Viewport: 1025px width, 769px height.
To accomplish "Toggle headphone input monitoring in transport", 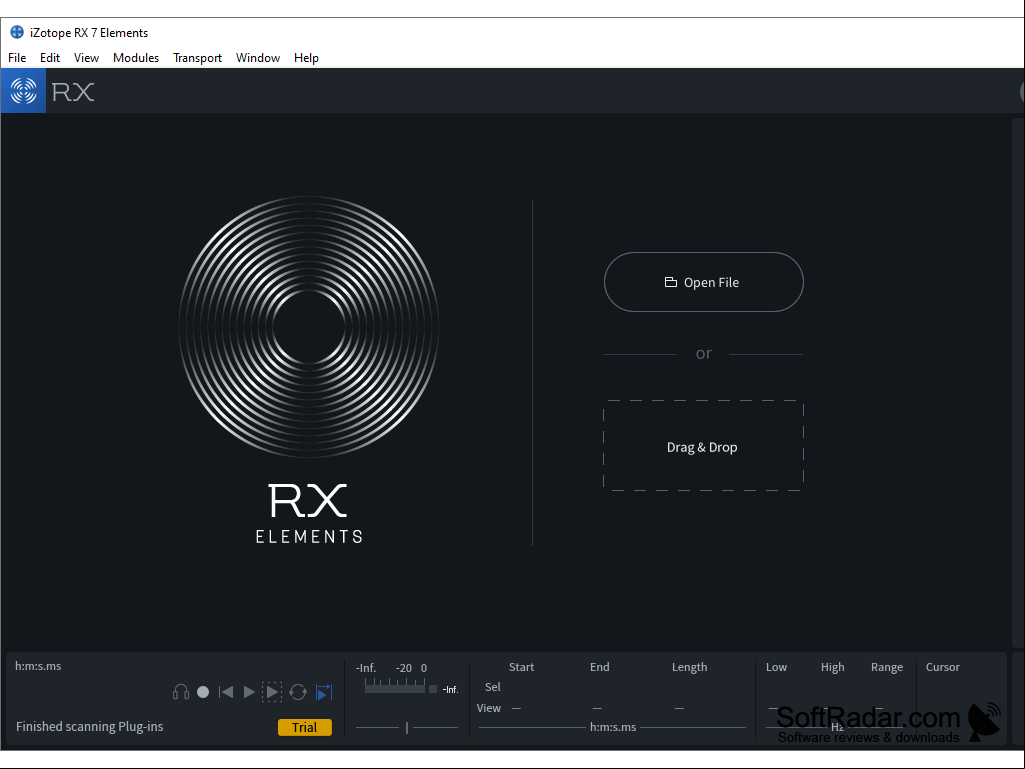I will [181, 692].
